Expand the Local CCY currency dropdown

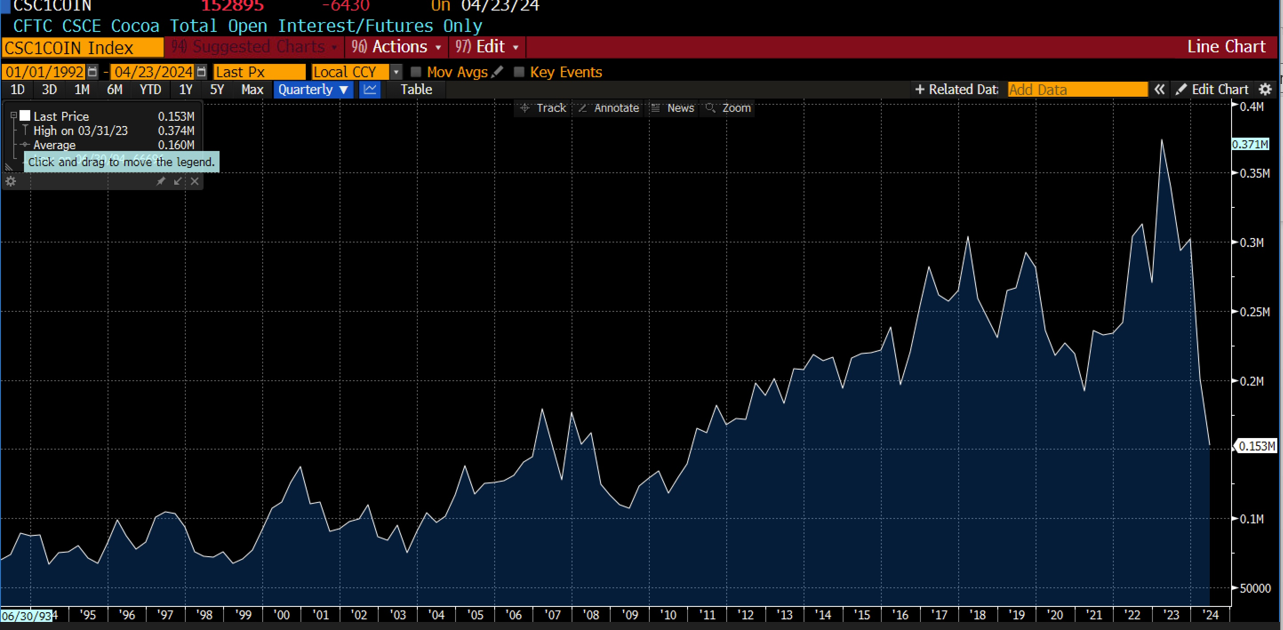[x=396, y=72]
